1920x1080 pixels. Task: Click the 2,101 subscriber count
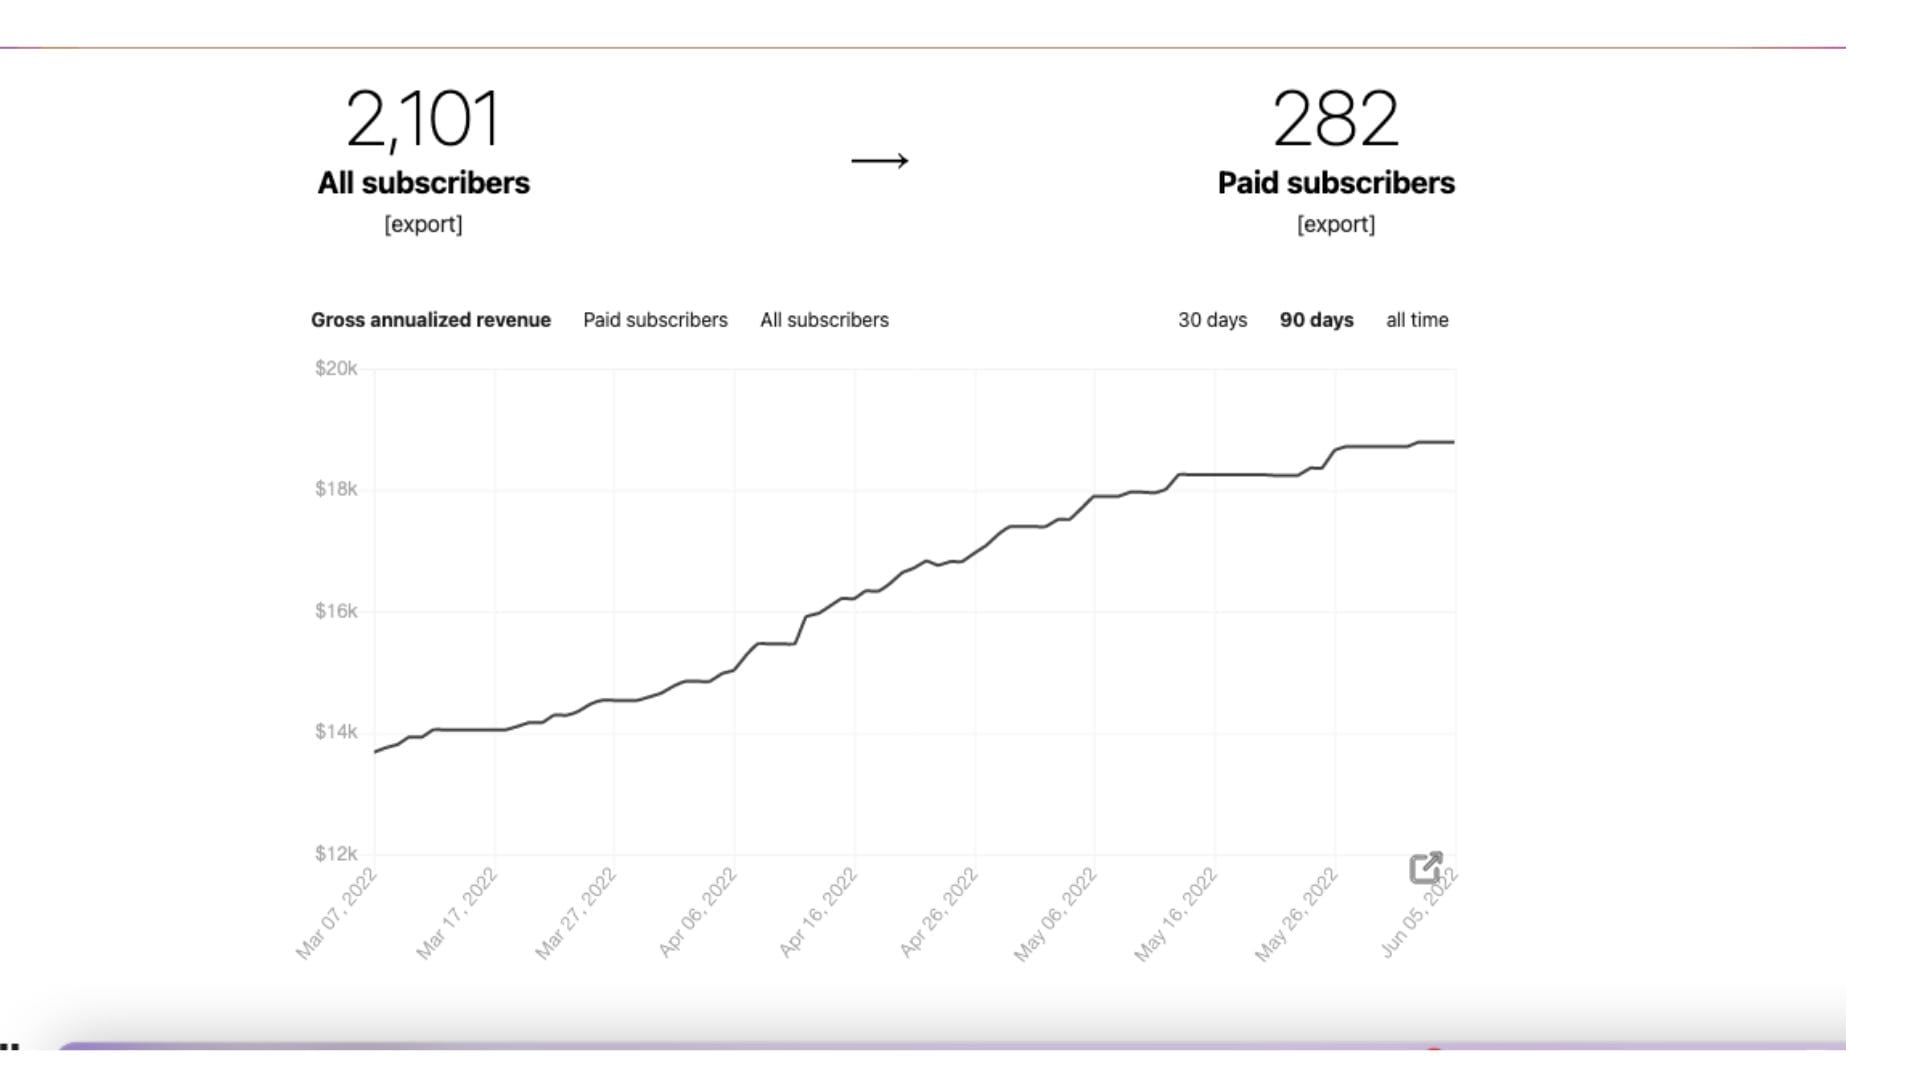(423, 119)
